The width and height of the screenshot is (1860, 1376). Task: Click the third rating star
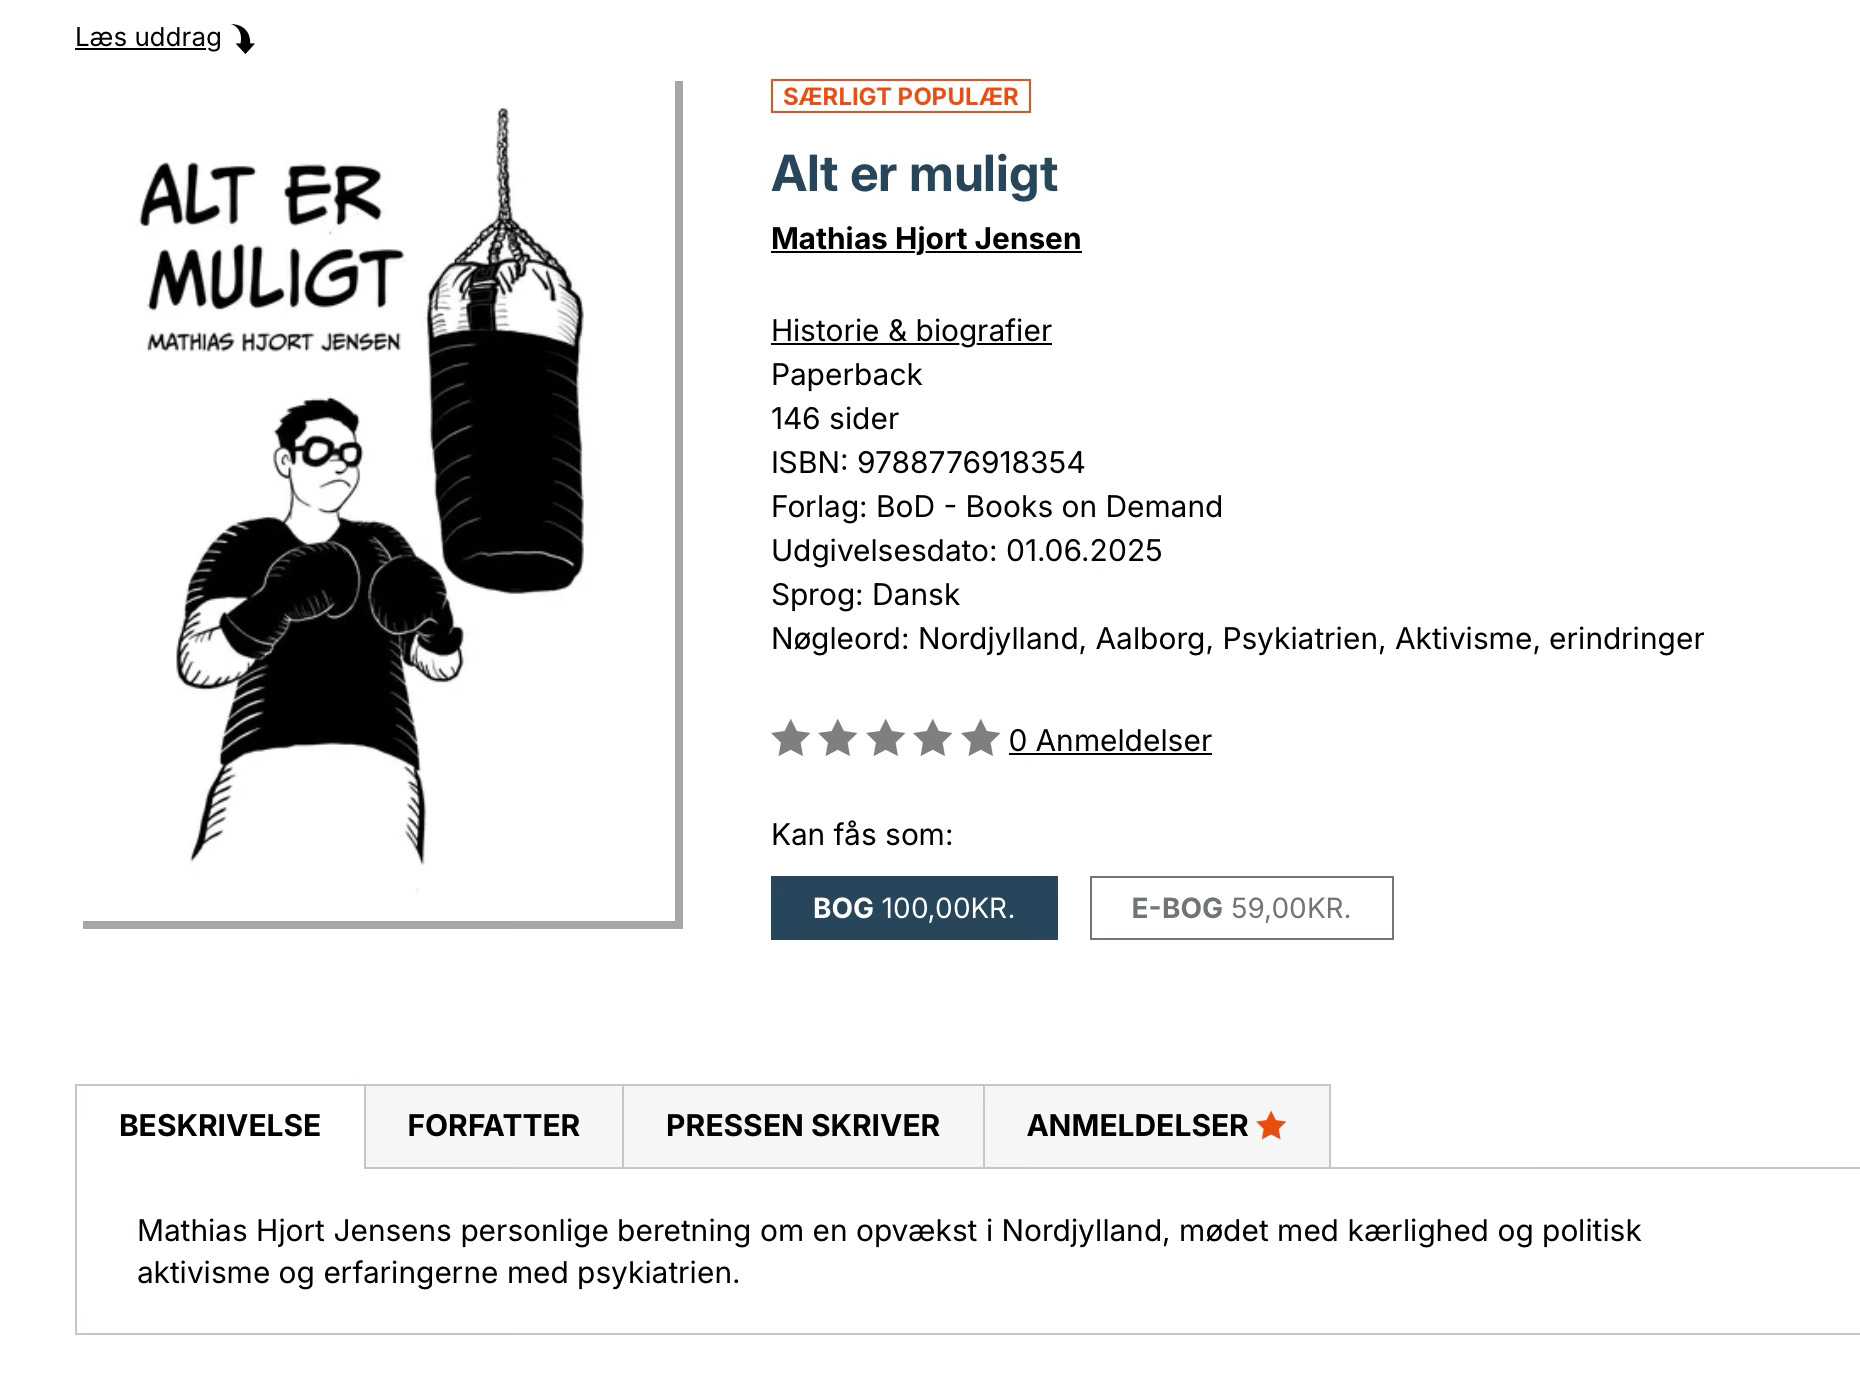[x=885, y=739]
